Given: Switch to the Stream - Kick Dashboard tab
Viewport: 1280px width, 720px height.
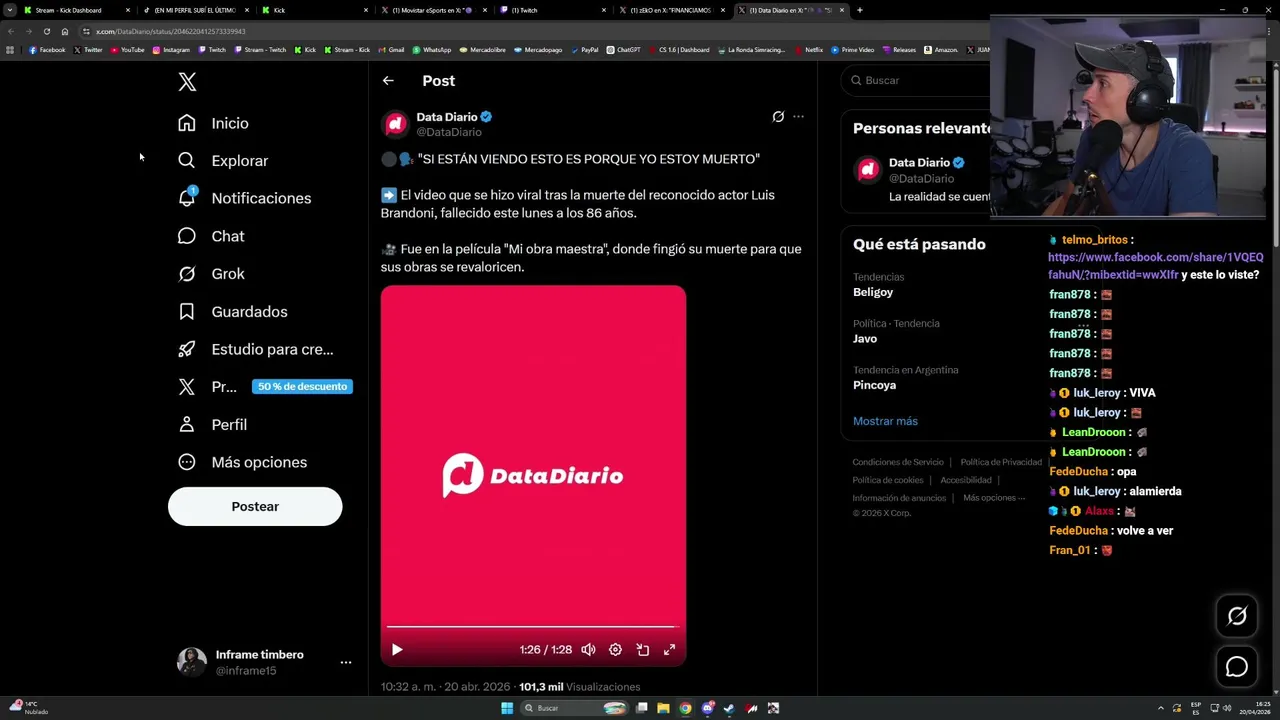Looking at the screenshot, I should 76,10.
